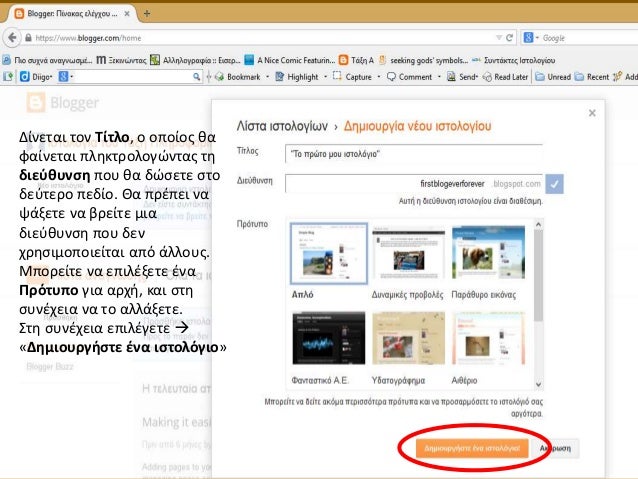Image resolution: width=638 pixels, height=479 pixels.
Task: Click the address availability checkmark icon
Action: coord(554,184)
